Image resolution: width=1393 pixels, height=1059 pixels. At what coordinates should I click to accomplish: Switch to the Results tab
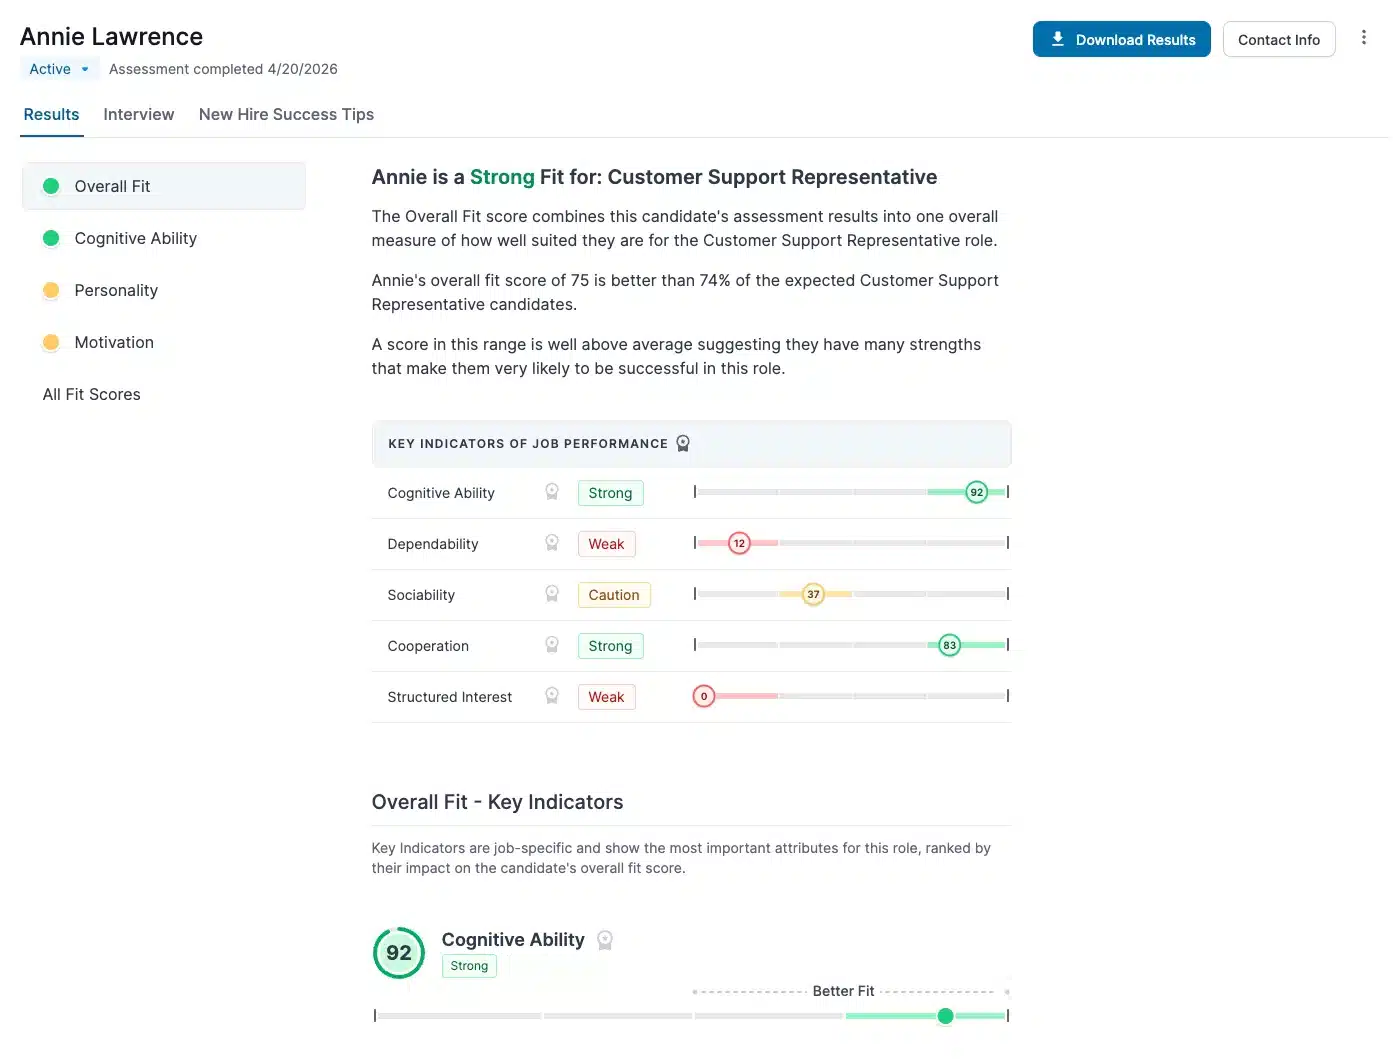click(x=51, y=115)
